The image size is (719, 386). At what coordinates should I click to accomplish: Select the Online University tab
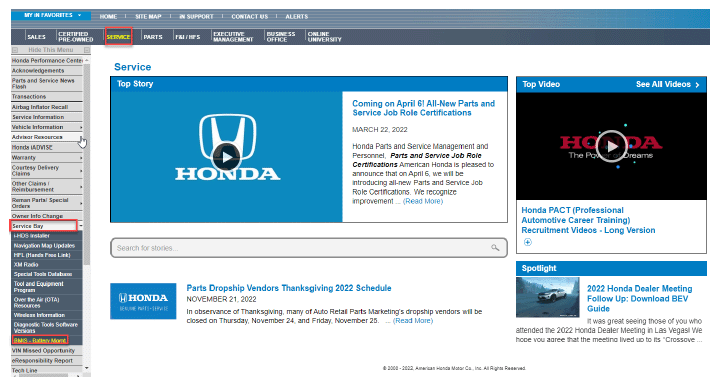click(325, 37)
